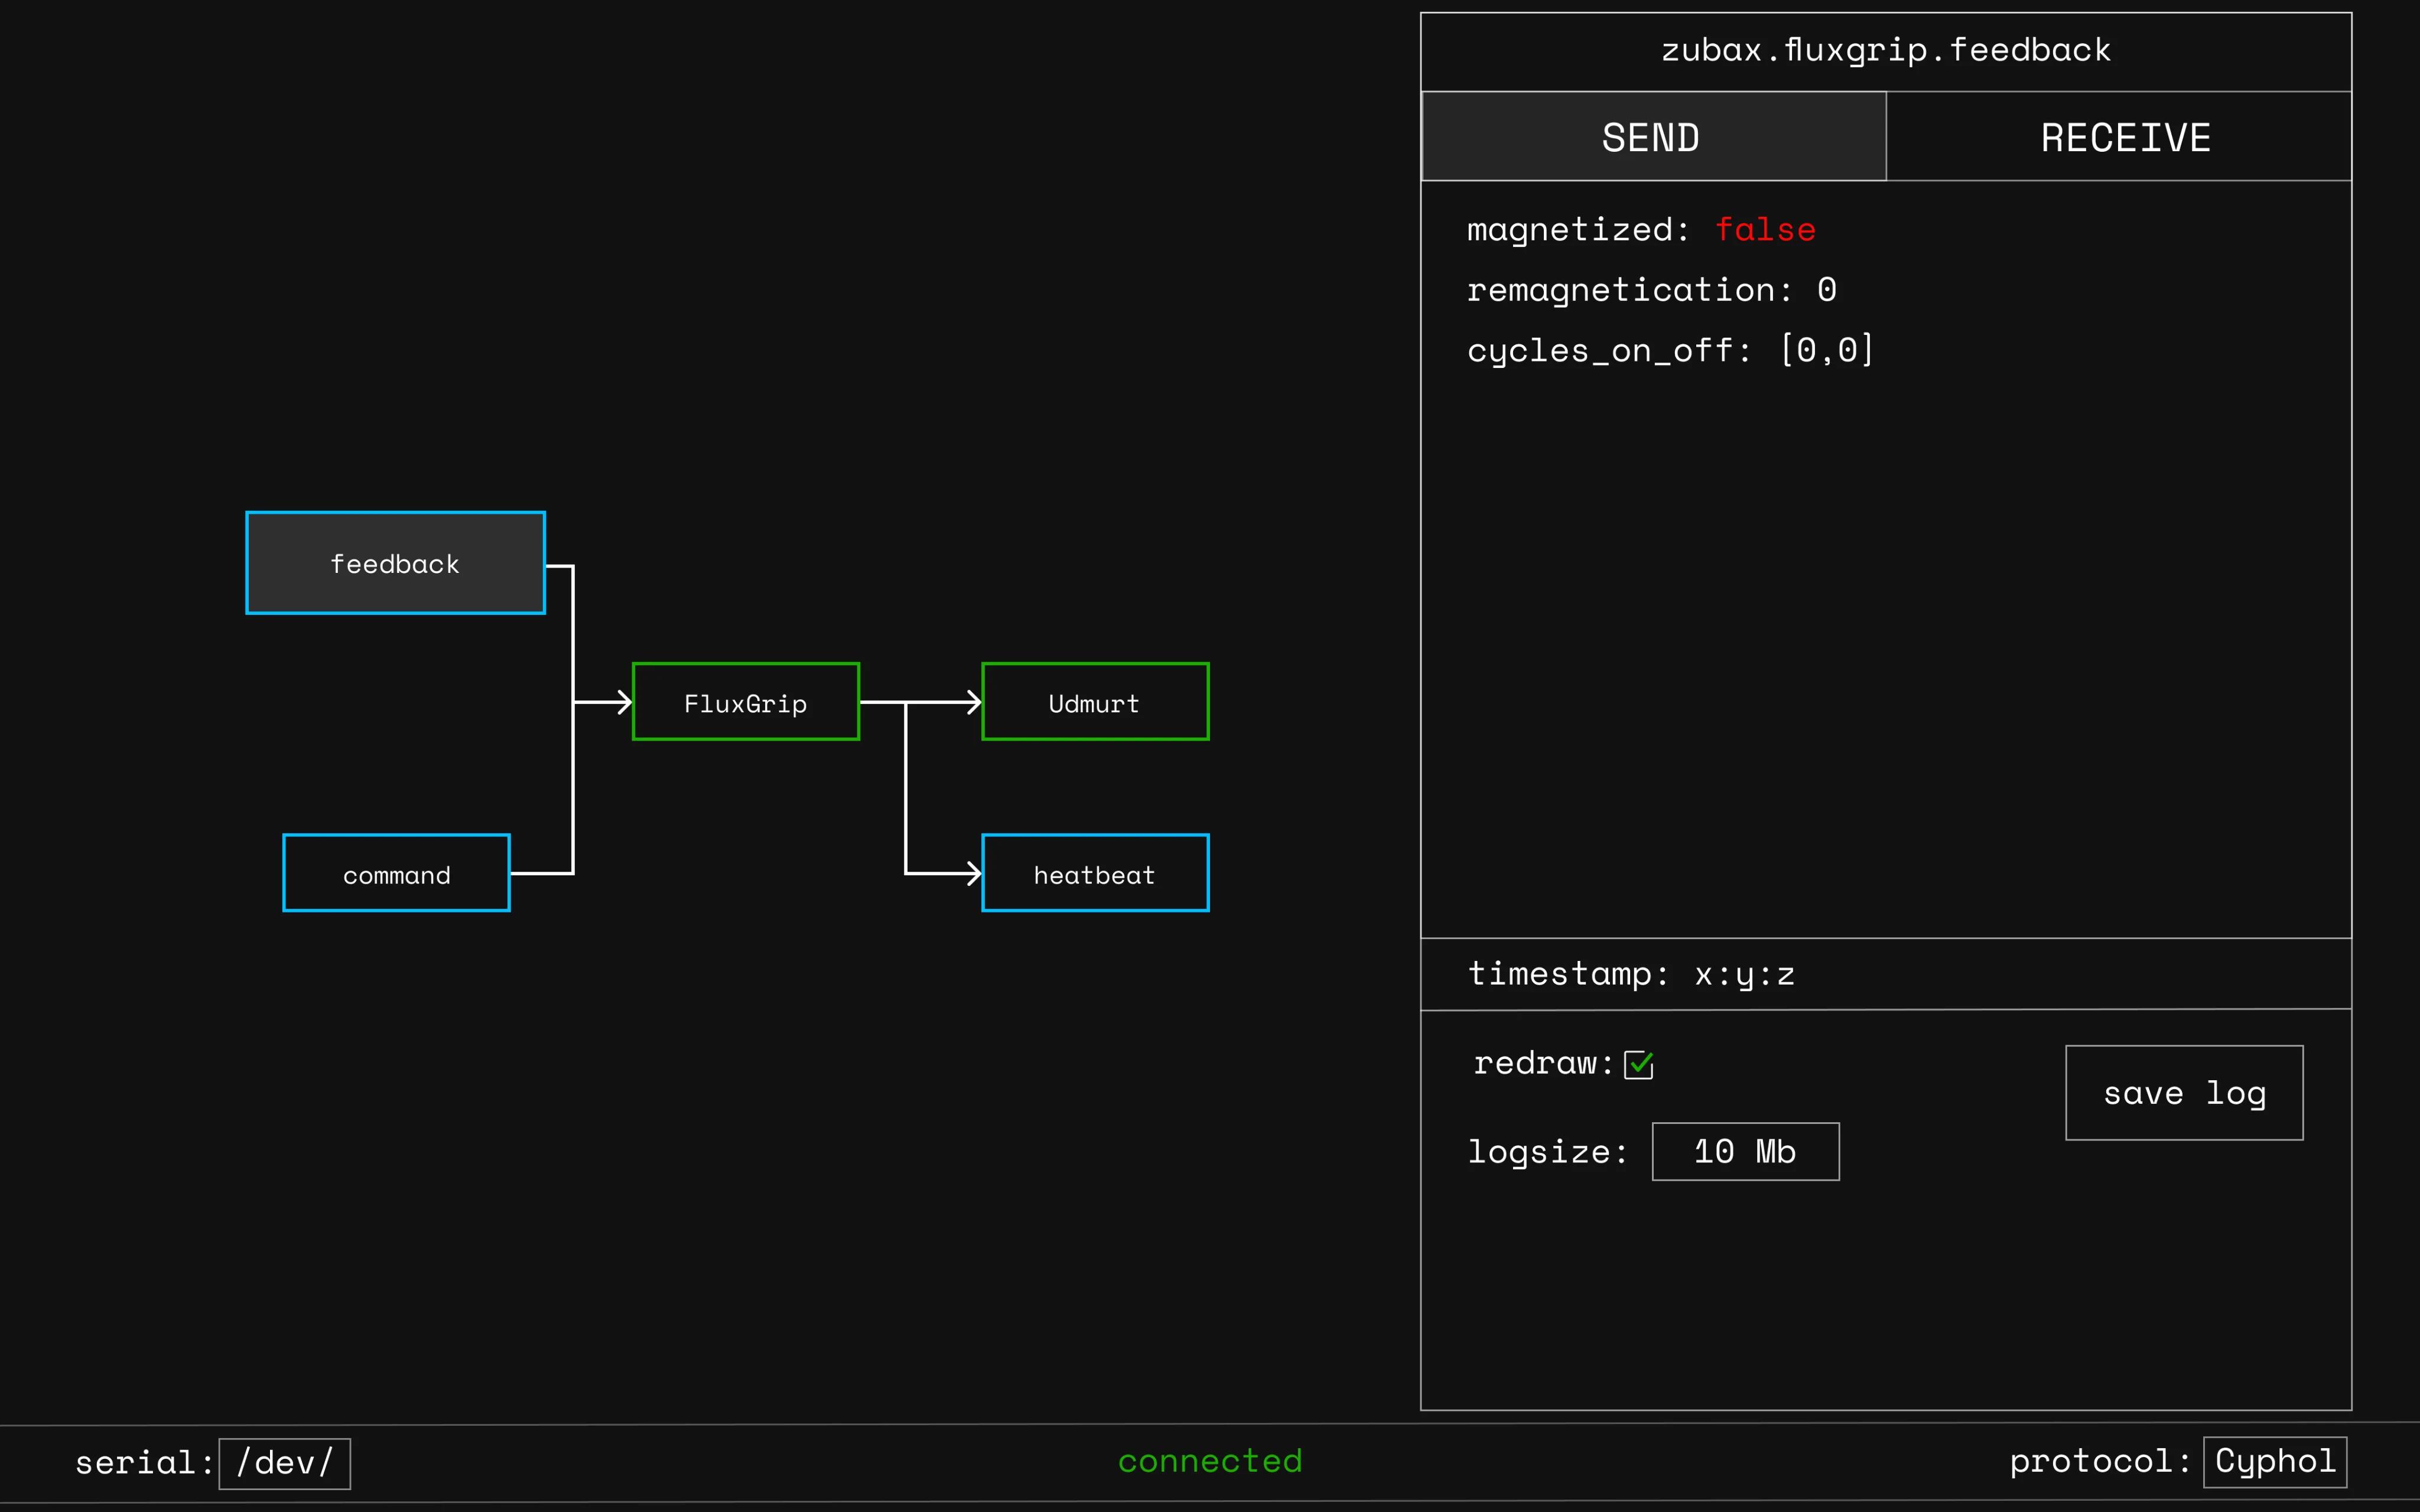Click the remagnetication value 0
Screen dimensions: 2420x1512
point(1826,290)
